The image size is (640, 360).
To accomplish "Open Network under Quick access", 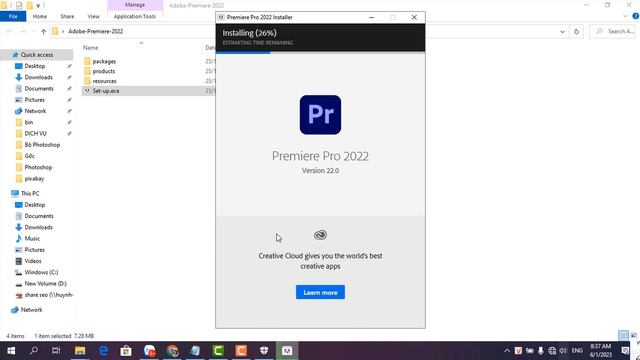I will click(x=35, y=111).
